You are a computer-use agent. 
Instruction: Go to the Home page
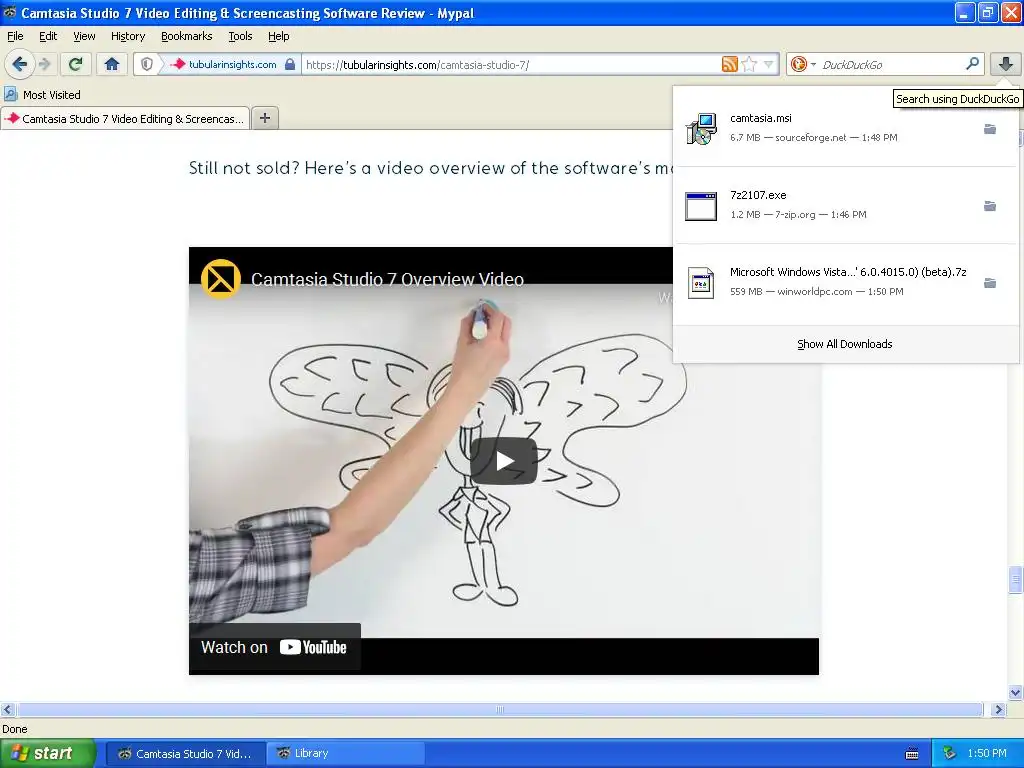pyautogui.click(x=112, y=64)
